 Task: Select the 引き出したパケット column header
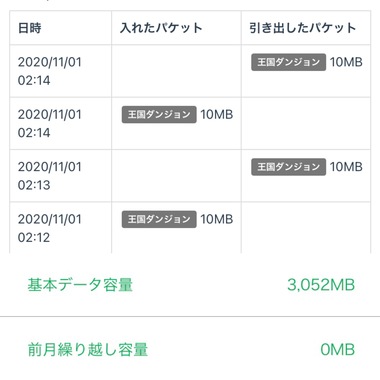(x=303, y=28)
